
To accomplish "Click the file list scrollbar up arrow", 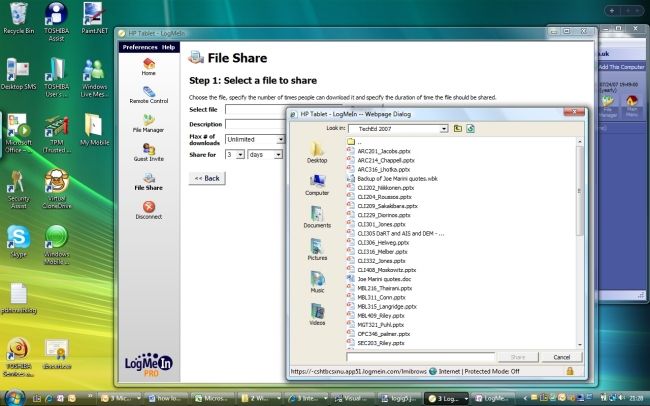I will click(x=580, y=142).
